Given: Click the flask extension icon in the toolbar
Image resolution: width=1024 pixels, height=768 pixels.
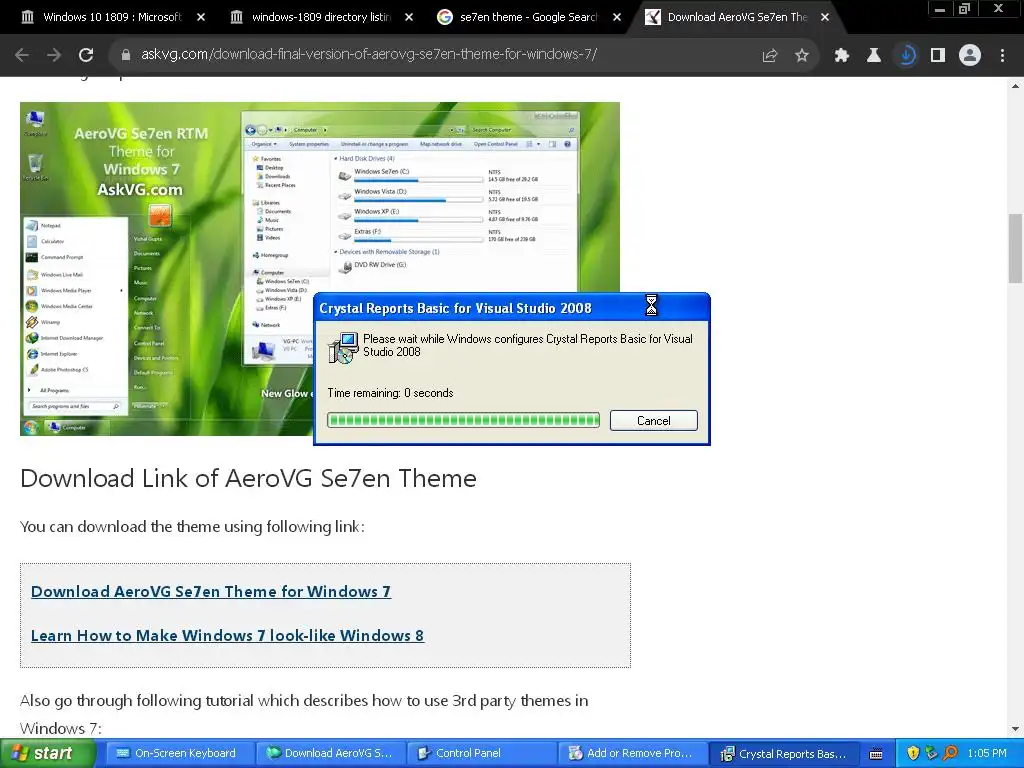Looking at the screenshot, I should [874, 56].
